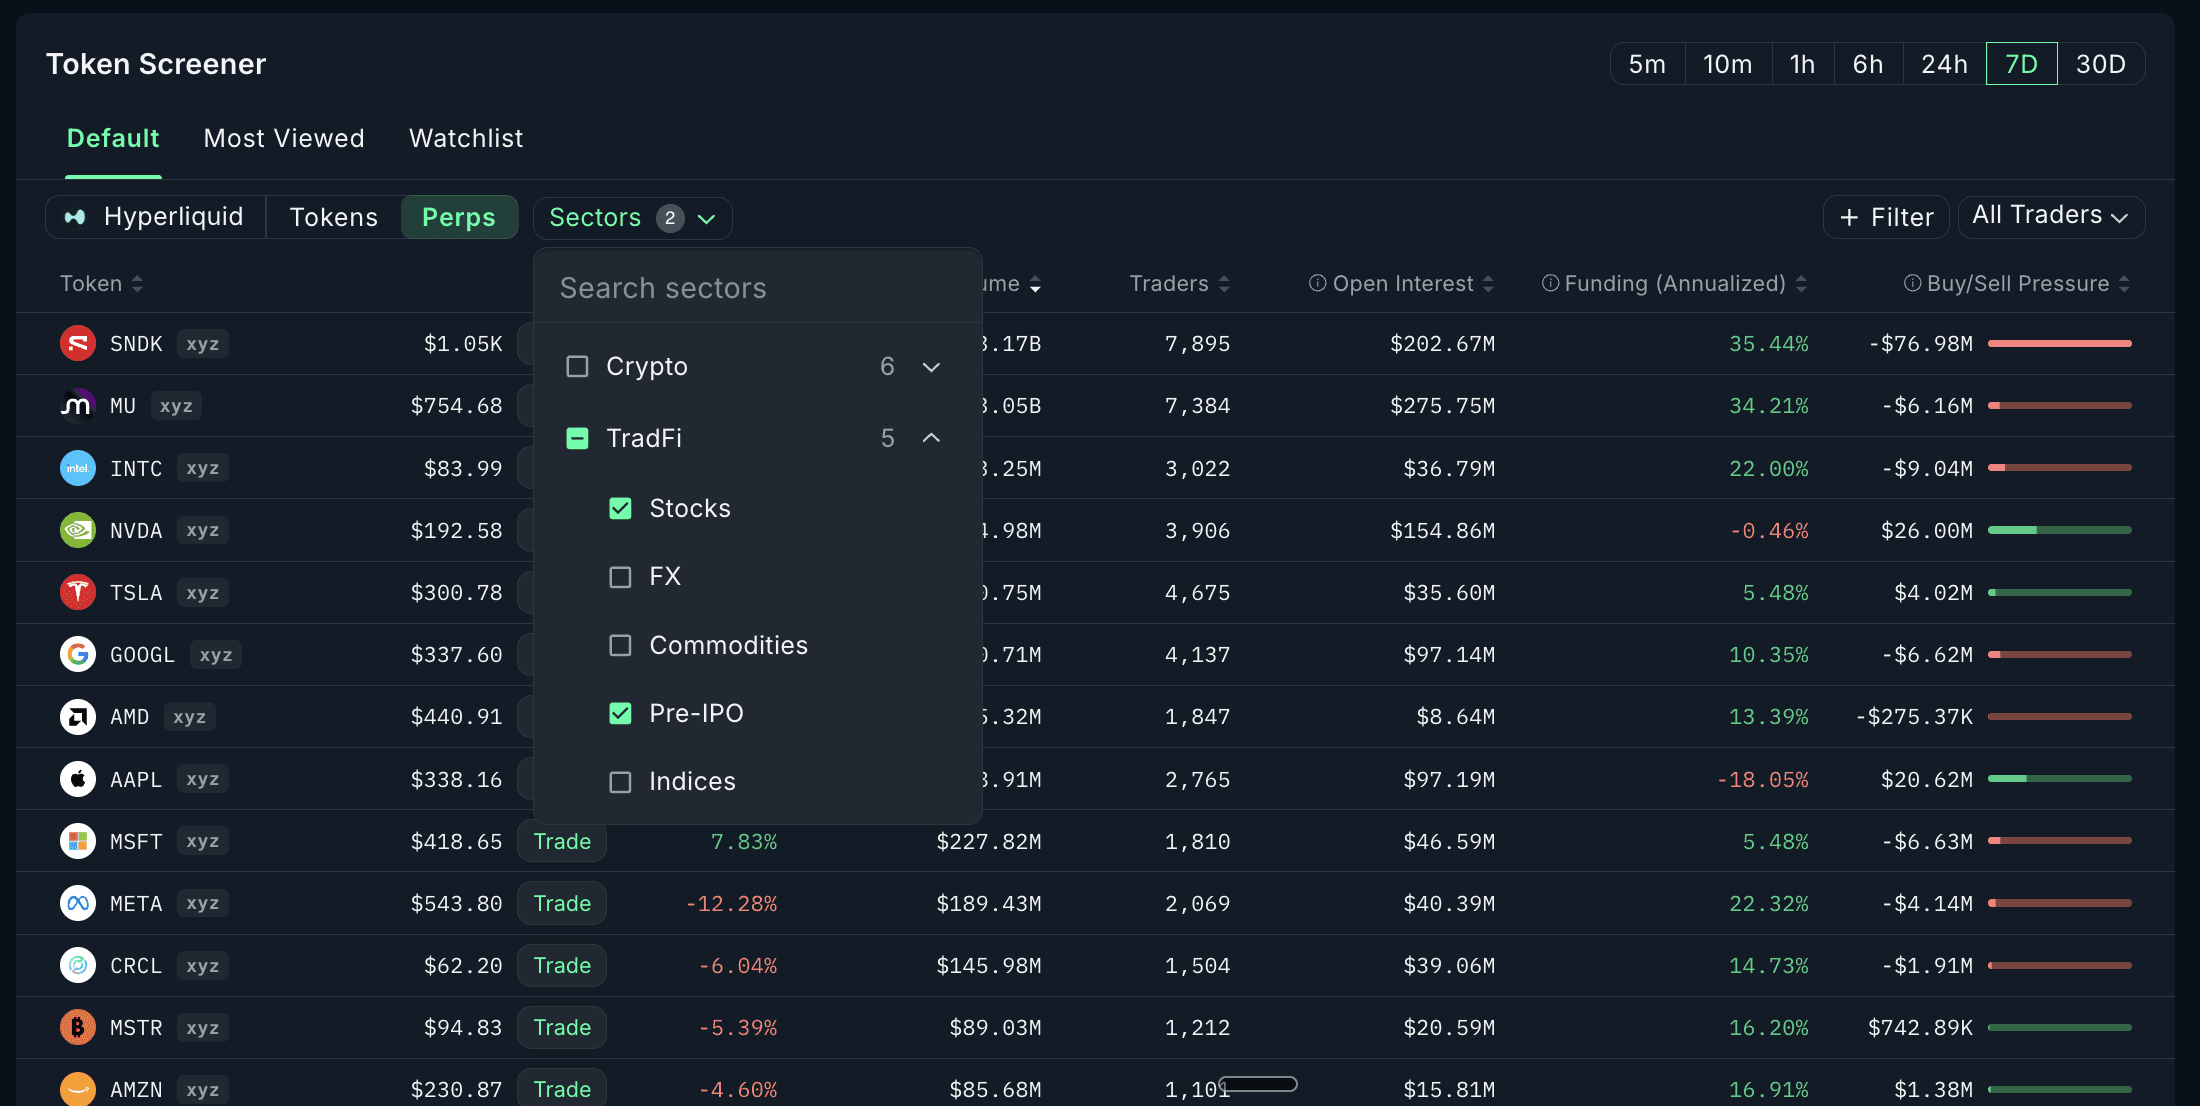Select the 30D timeframe tab
The image size is (2200, 1106).
coord(2100,64)
